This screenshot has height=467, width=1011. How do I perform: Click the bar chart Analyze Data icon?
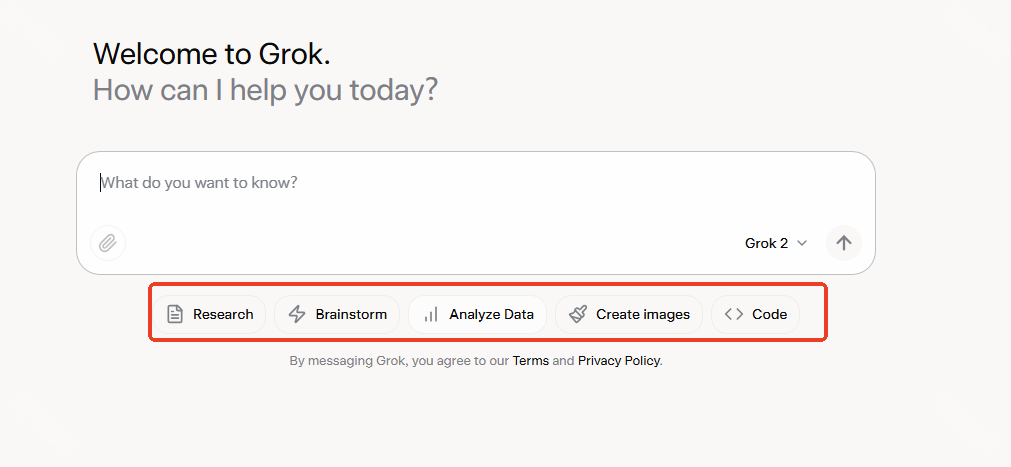[431, 314]
